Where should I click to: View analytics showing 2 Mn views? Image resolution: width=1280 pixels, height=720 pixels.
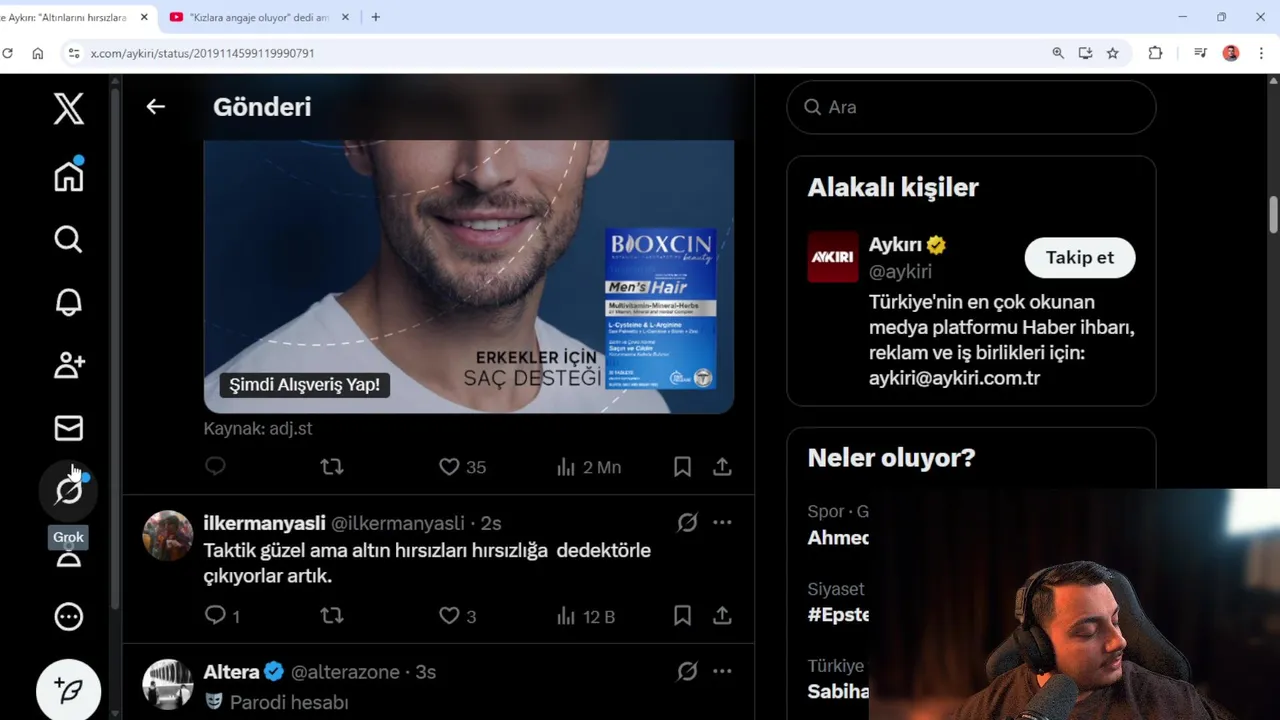(589, 466)
